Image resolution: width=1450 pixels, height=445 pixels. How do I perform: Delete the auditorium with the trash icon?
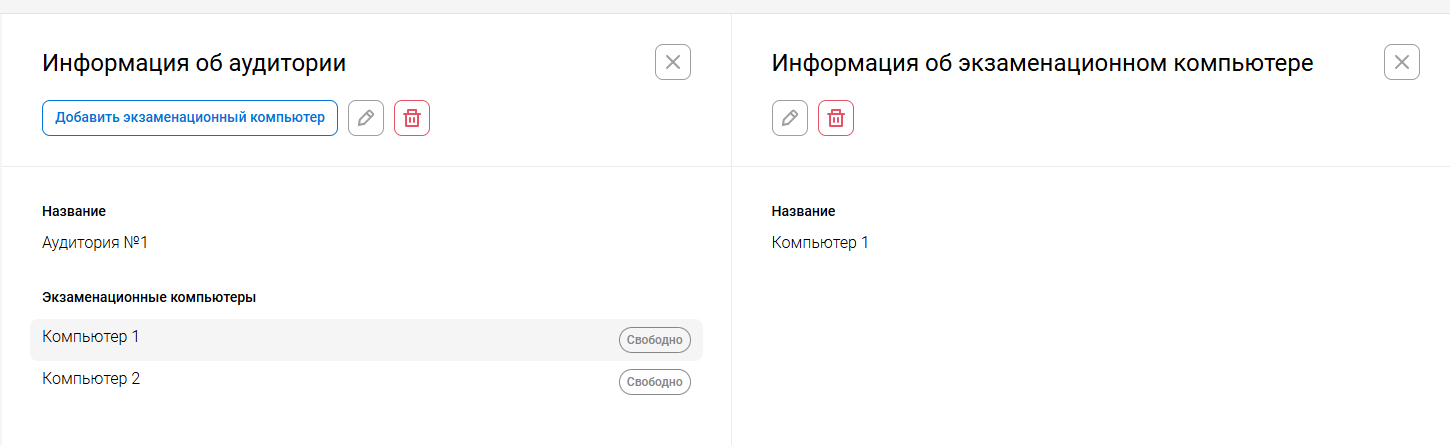pyautogui.click(x=412, y=118)
